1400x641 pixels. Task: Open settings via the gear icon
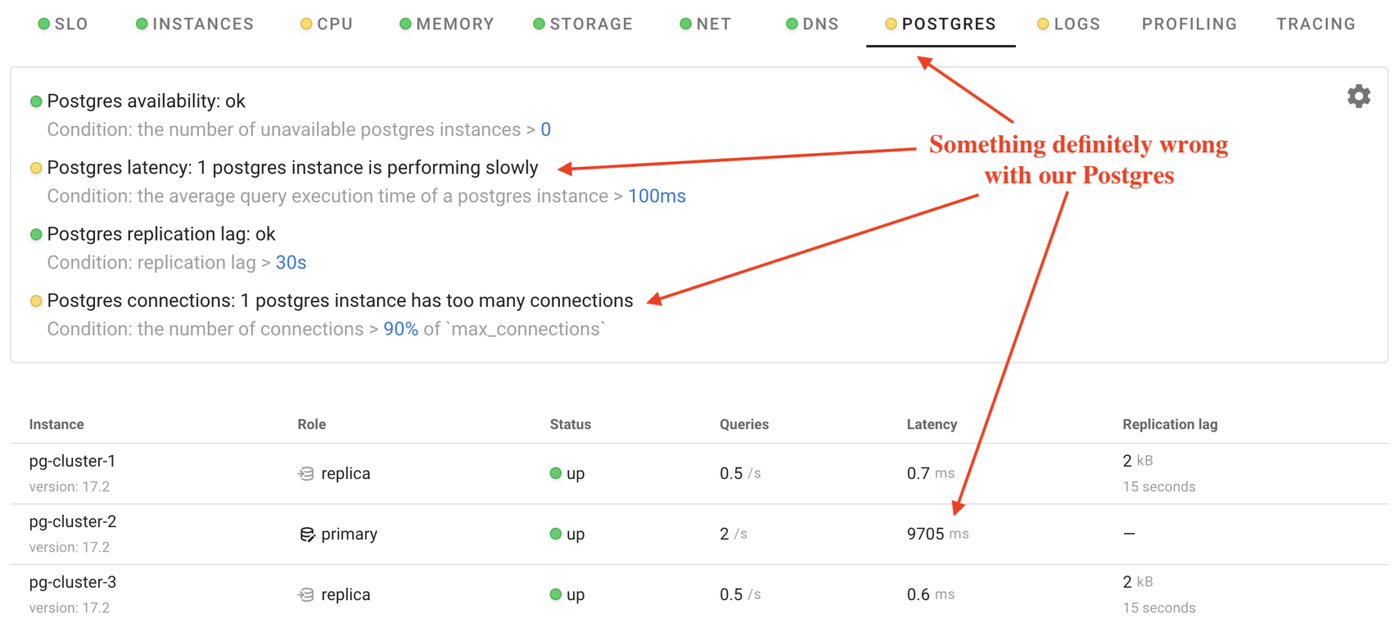coord(1358,95)
